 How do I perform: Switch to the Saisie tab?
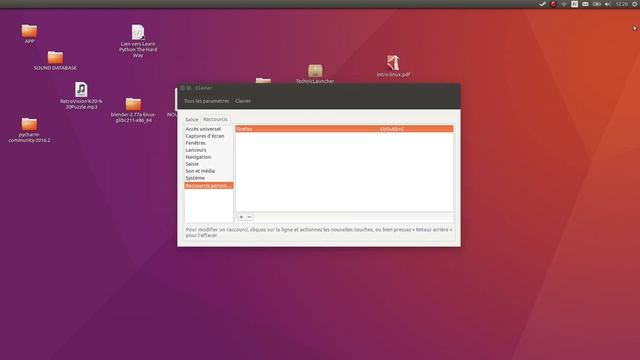tap(191, 120)
